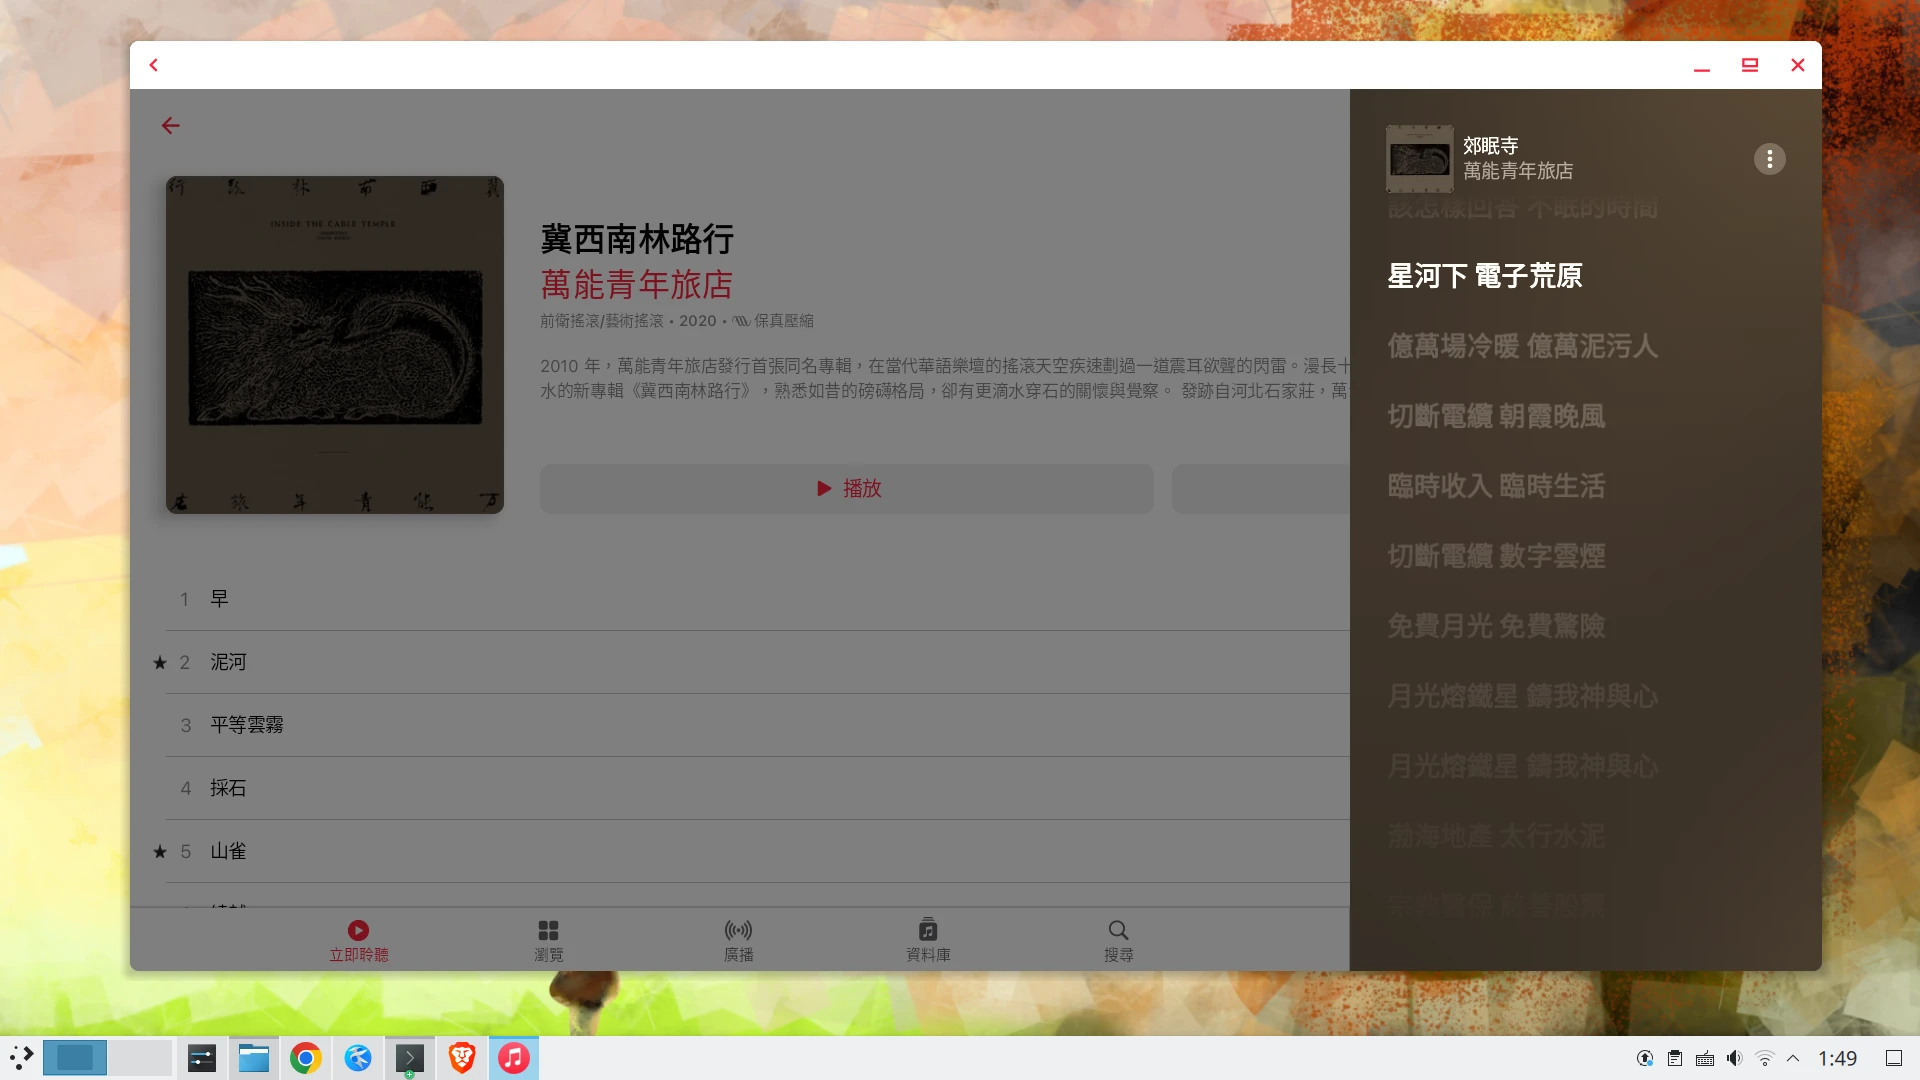Open the 搜尋 search tab
1920x1080 pixels.
(1118, 941)
